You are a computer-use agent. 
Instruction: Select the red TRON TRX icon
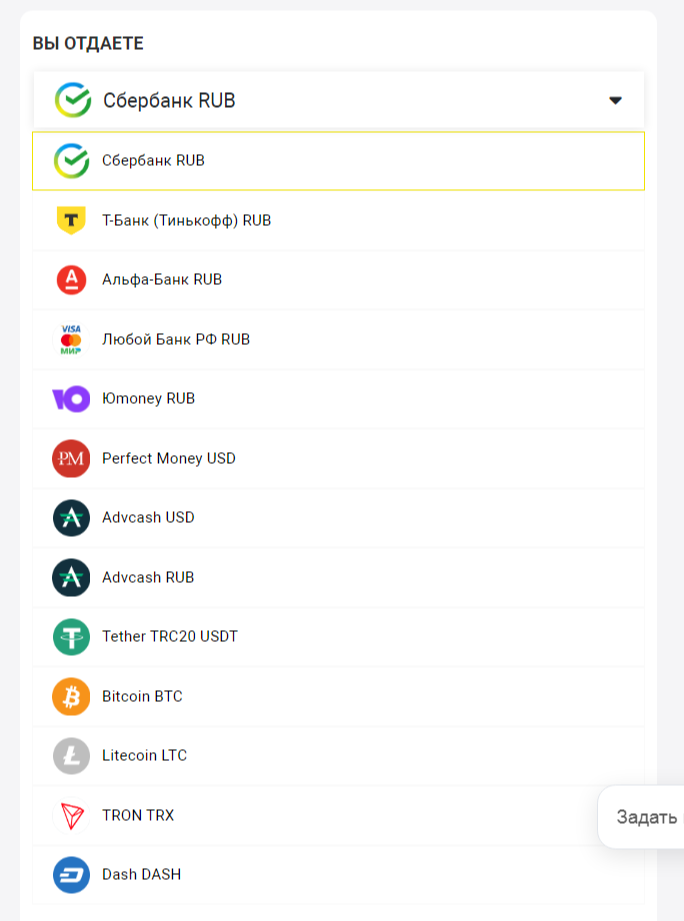(x=69, y=815)
